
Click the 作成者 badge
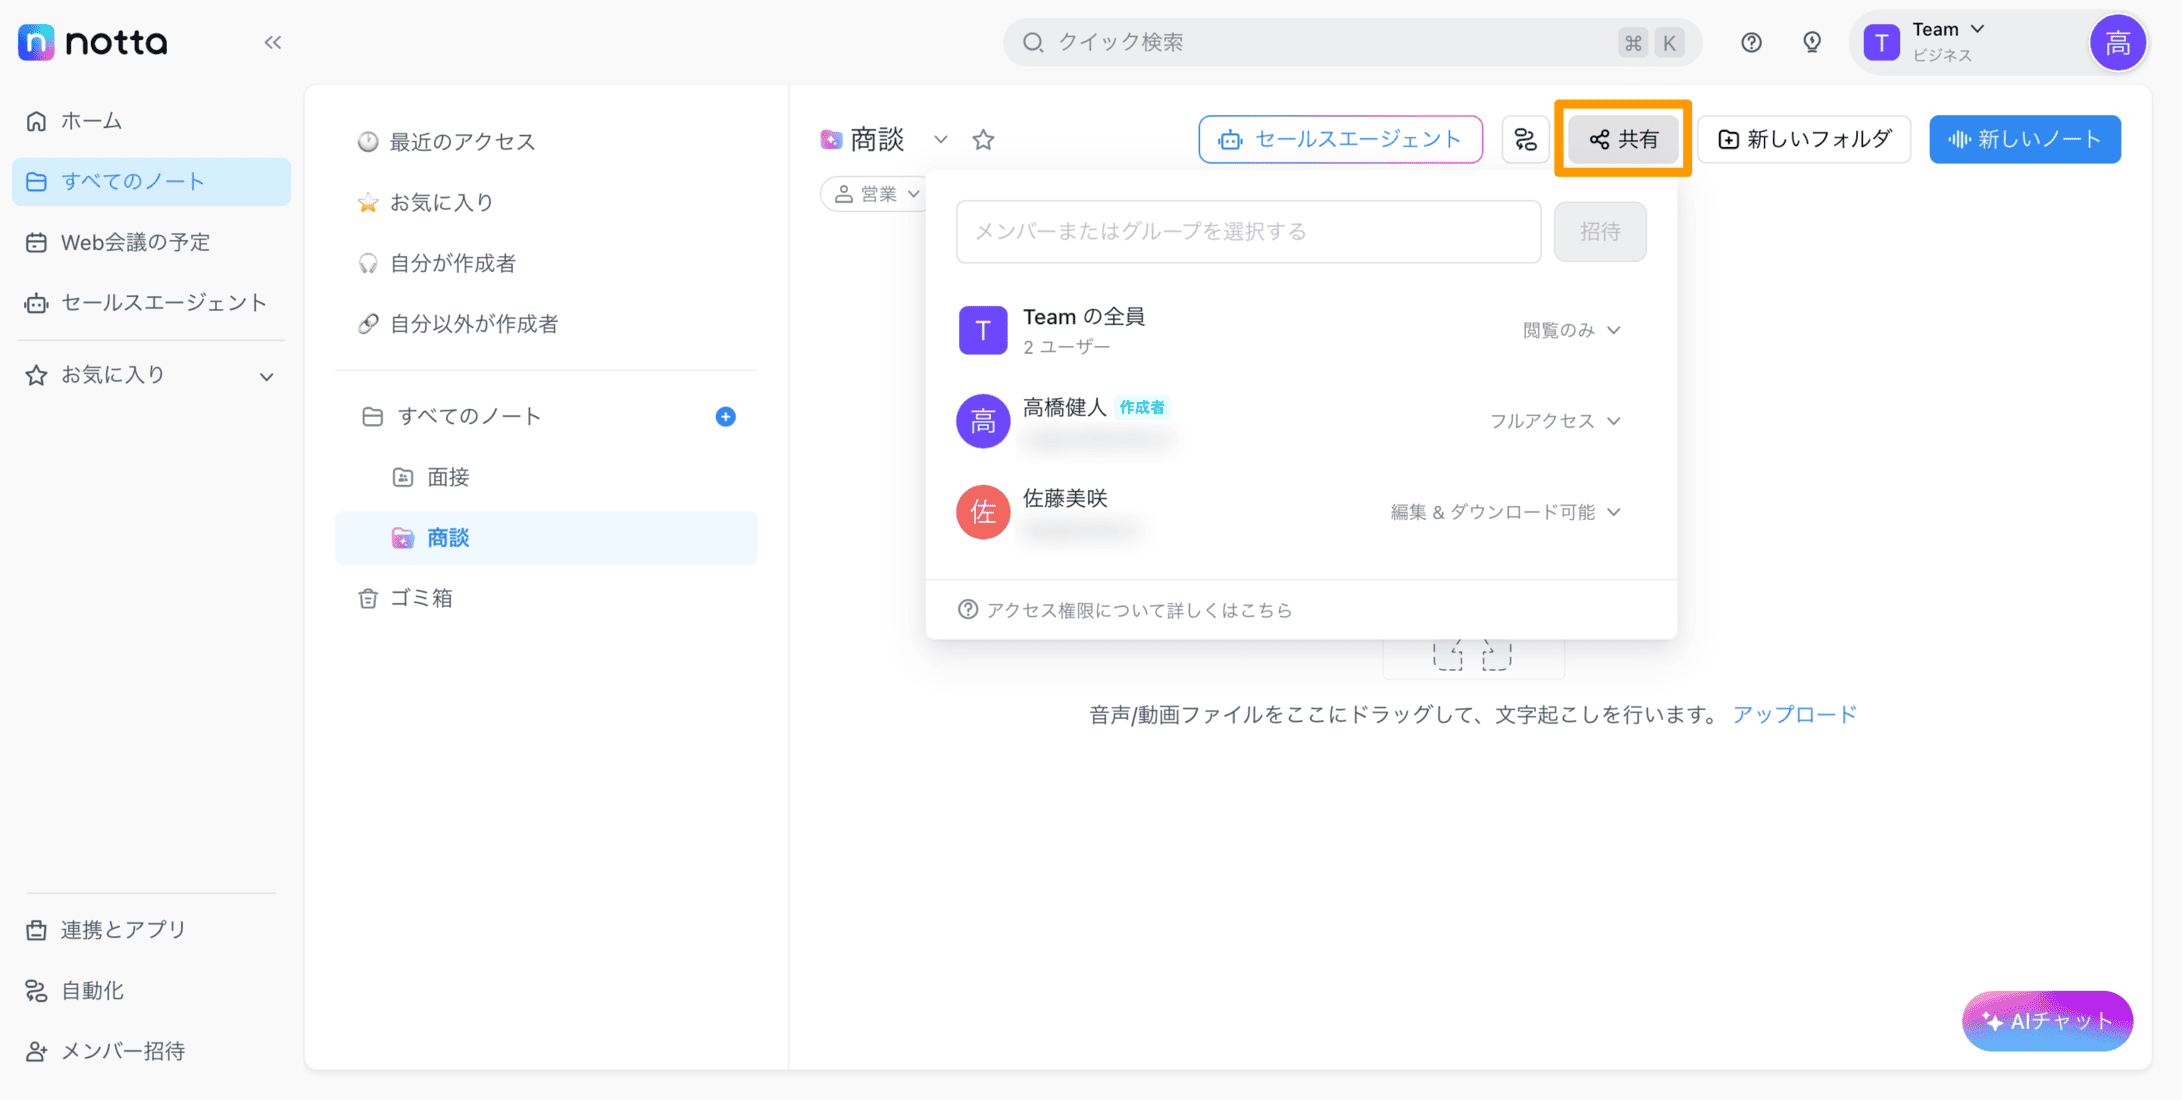[1141, 407]
